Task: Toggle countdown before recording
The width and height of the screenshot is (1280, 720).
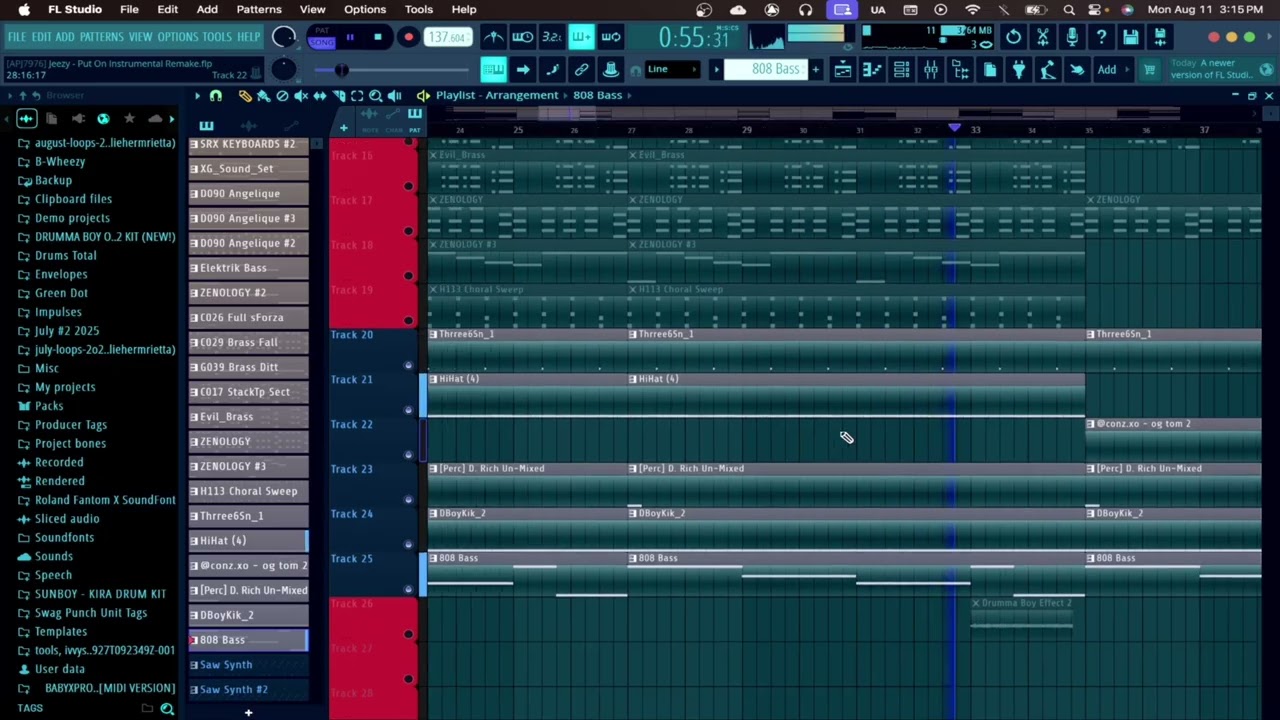Action: point(551,37)
